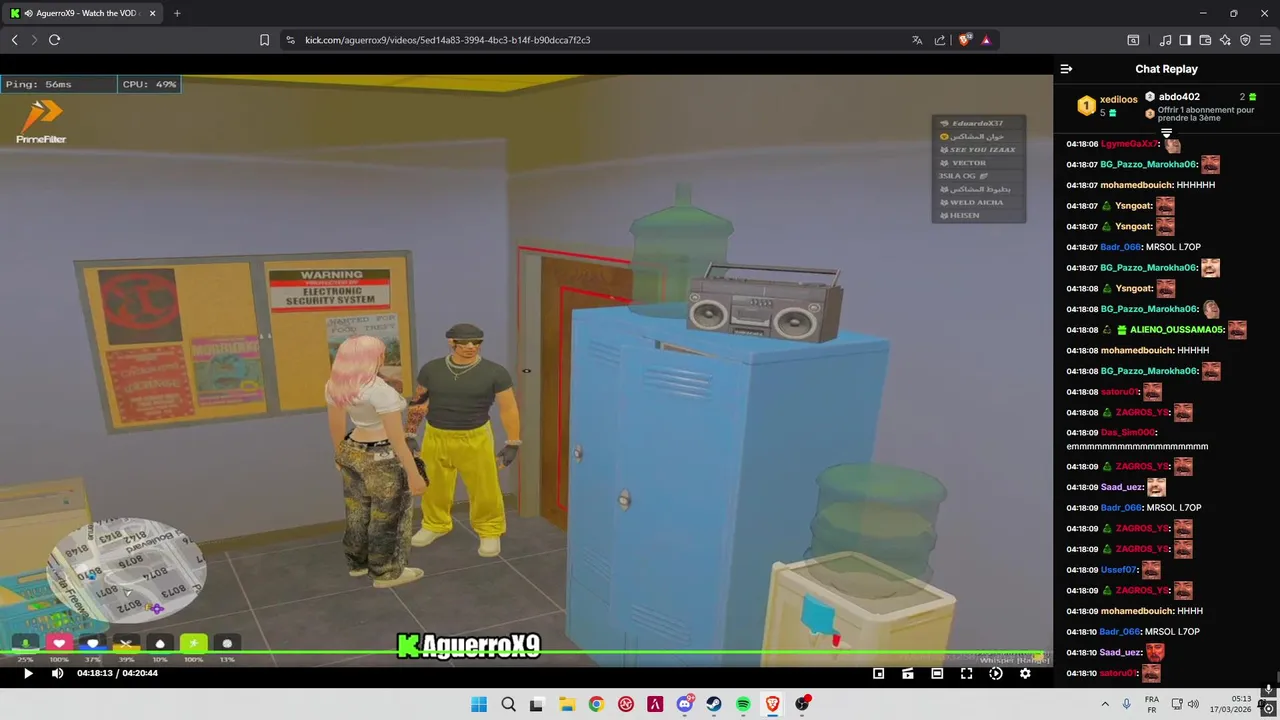Screen dimensions: 1280x720
Task: Open Windows Start menu
Action: click(x=479, y=704)
